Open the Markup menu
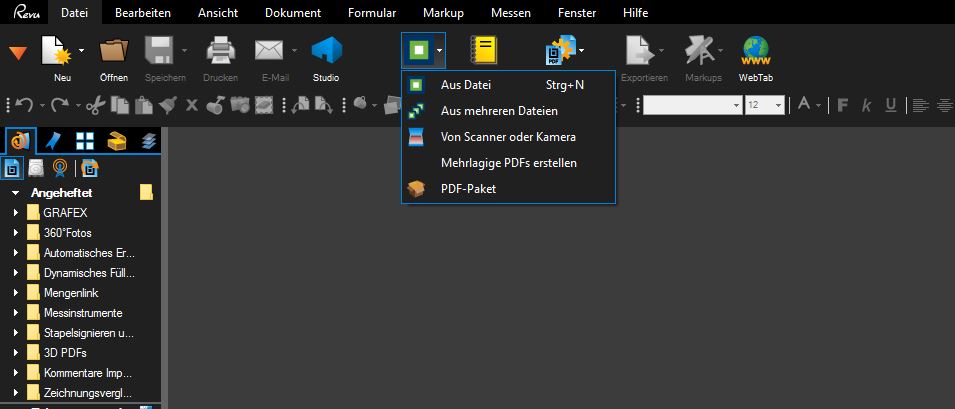 coord(443,13)
